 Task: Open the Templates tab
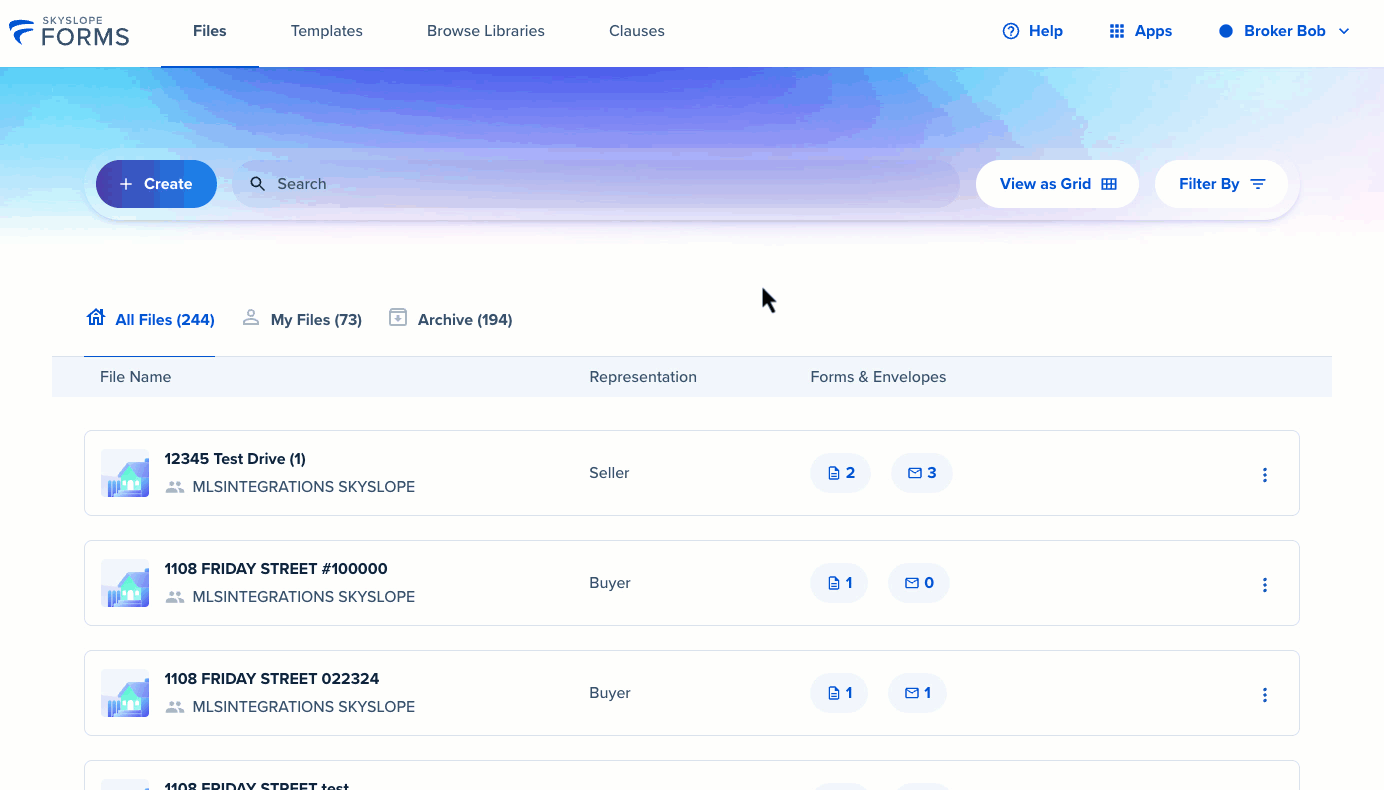(x=327, y=31)
